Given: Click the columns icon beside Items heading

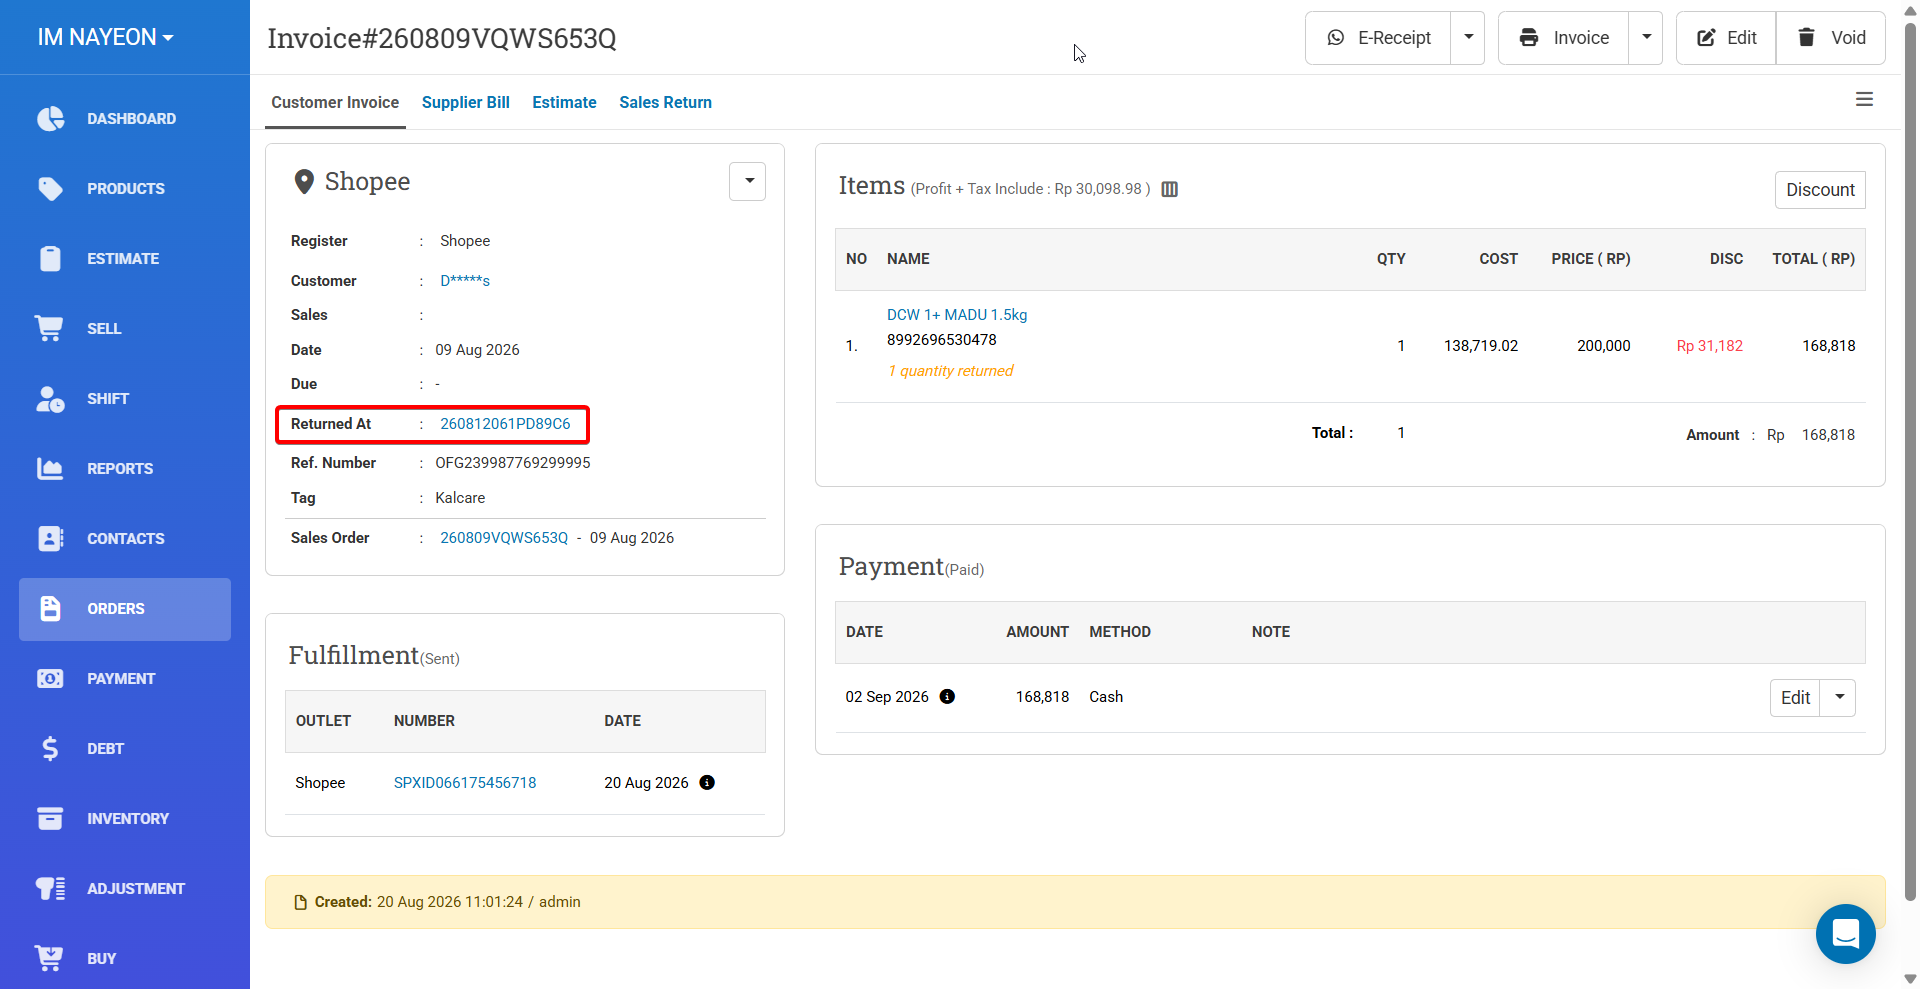Looking at the screenshot, I should click(1169, 189).
